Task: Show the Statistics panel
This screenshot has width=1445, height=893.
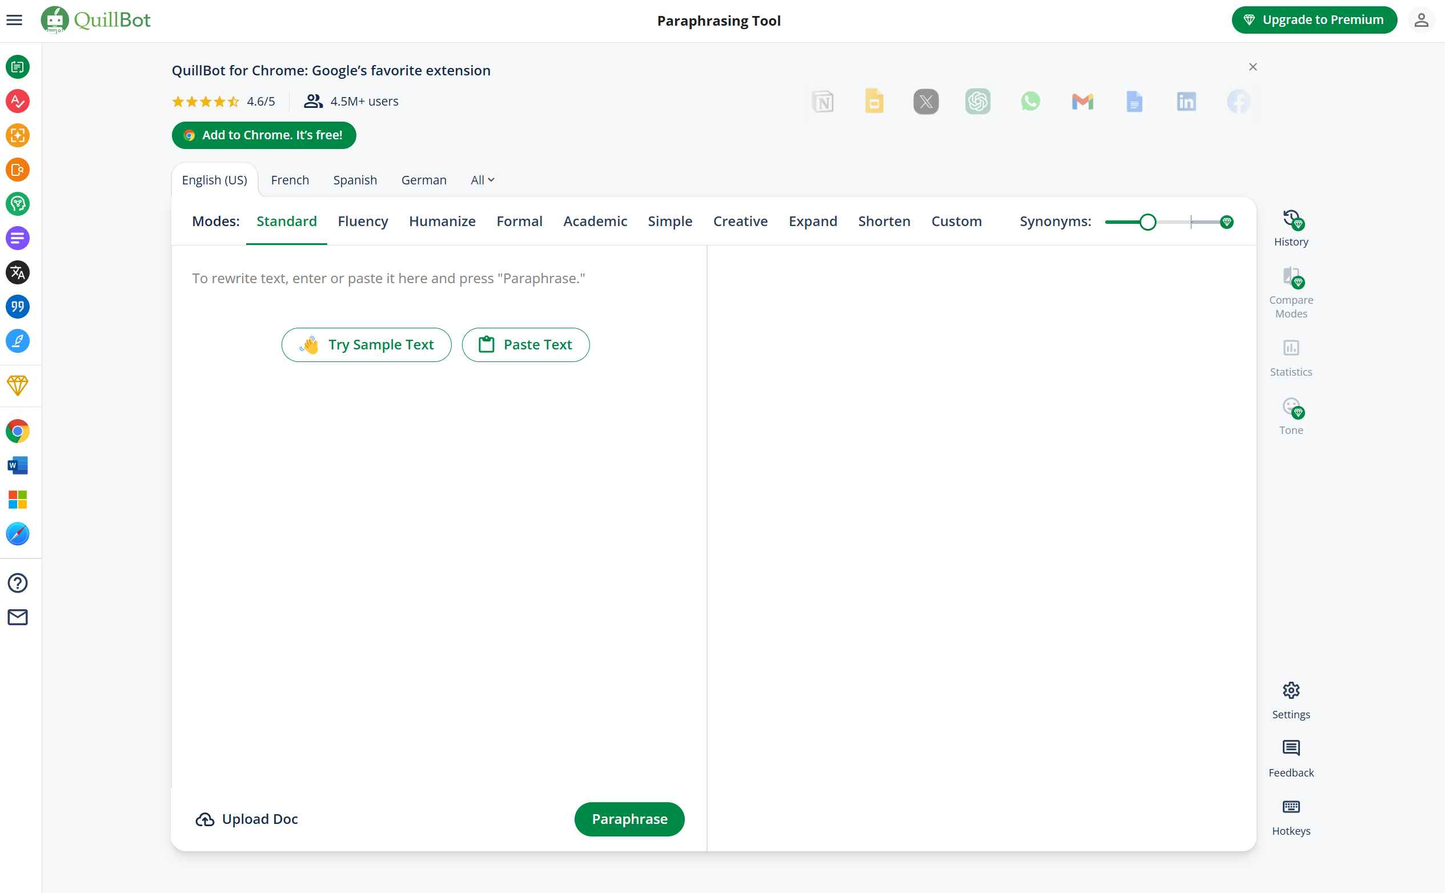Action: click(x=1291, y=358)
